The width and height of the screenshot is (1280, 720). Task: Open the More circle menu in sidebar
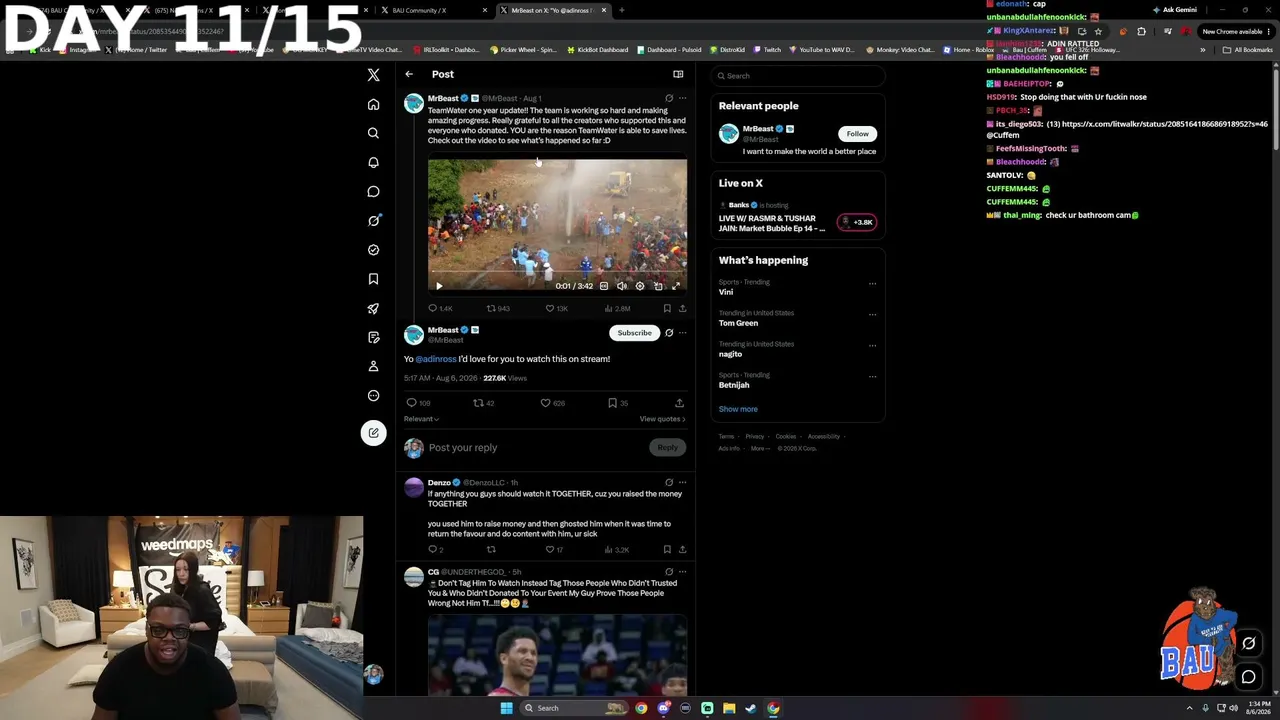point(373,395)
